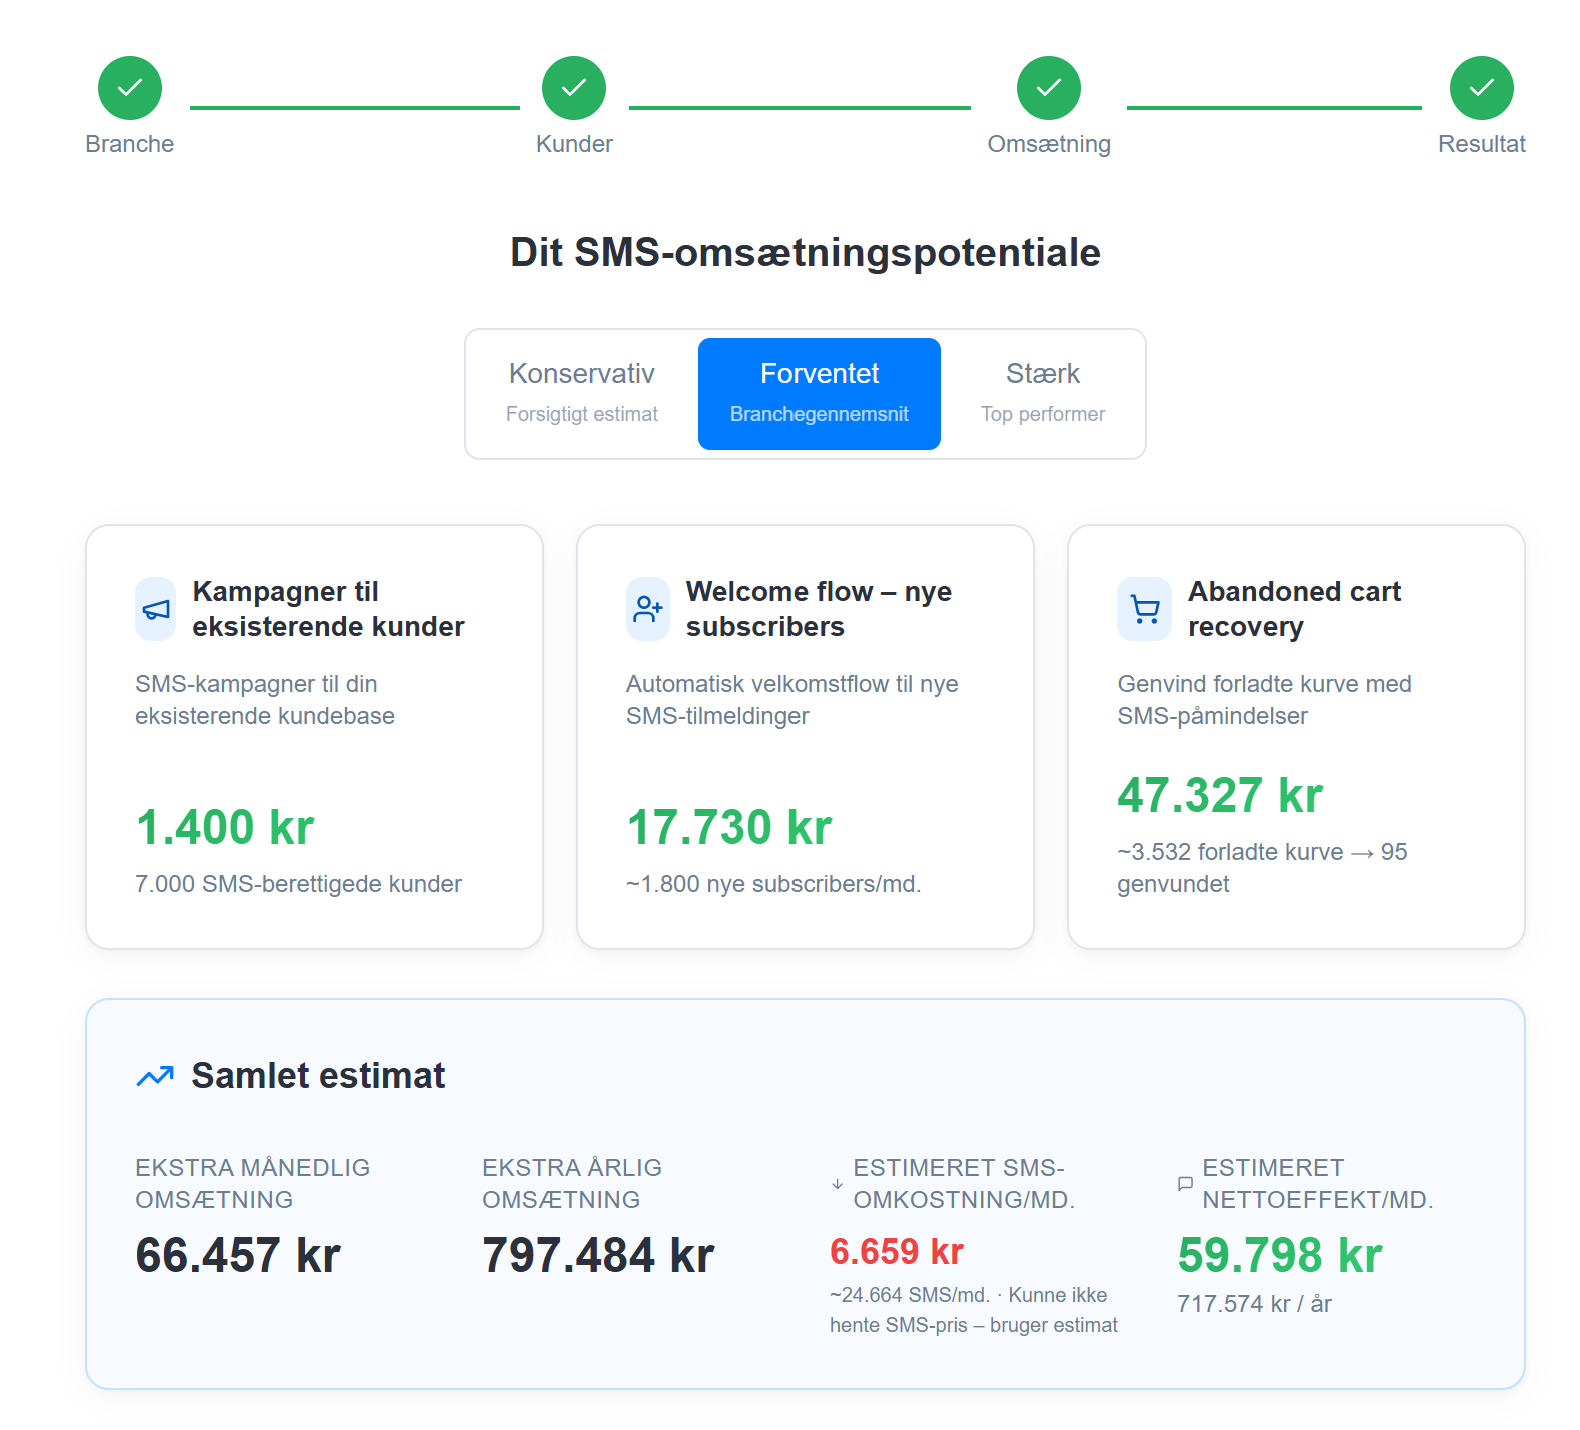This screenshot has width=1580, height=1430.
Task: Click the Resultat step label
Action: coord(1482,144)
